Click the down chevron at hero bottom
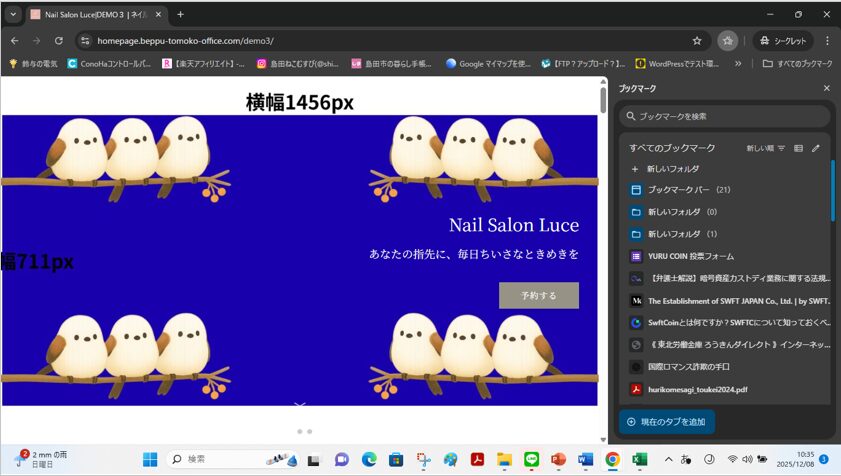The width and height of the screenshot is (841, 476). (300, 404)
